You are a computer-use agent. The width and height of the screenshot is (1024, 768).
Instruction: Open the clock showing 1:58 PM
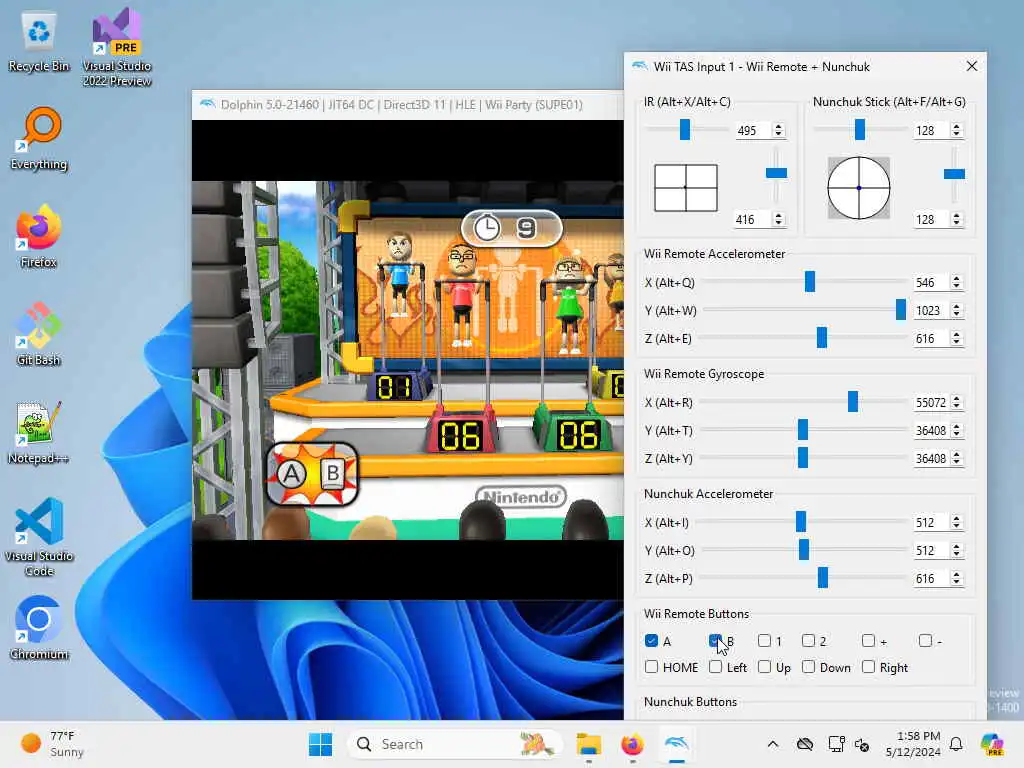tap(913, 744)
